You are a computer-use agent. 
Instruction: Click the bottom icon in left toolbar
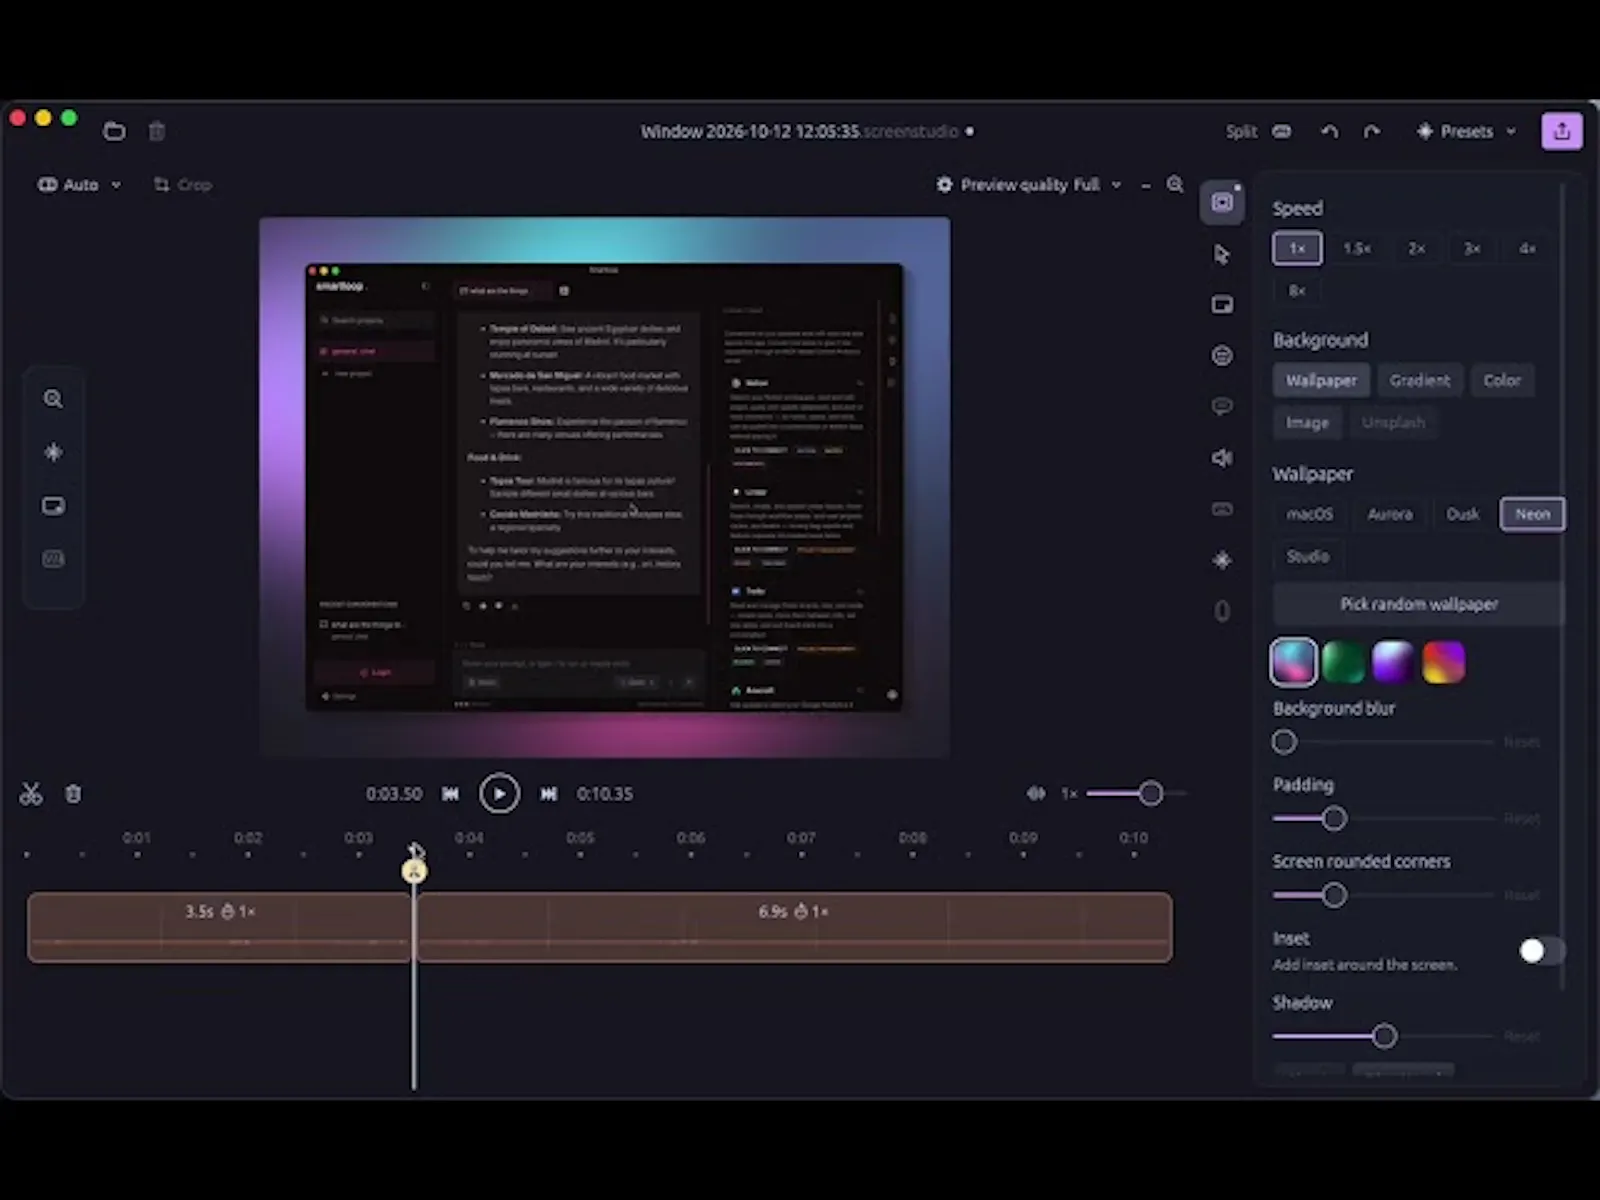pos(53,559)
